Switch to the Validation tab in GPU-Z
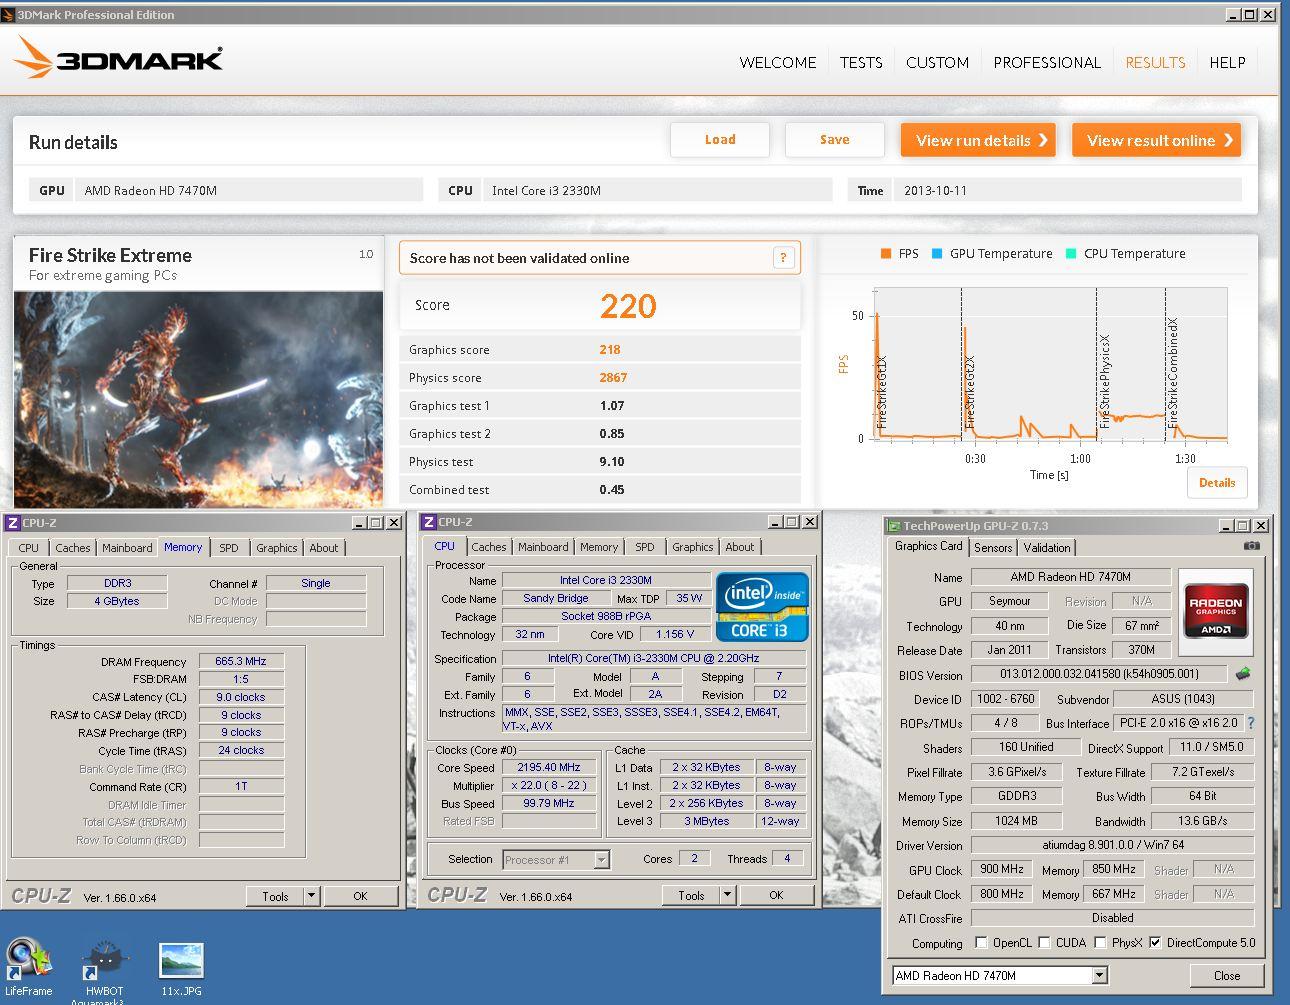 coord(1047,548)
